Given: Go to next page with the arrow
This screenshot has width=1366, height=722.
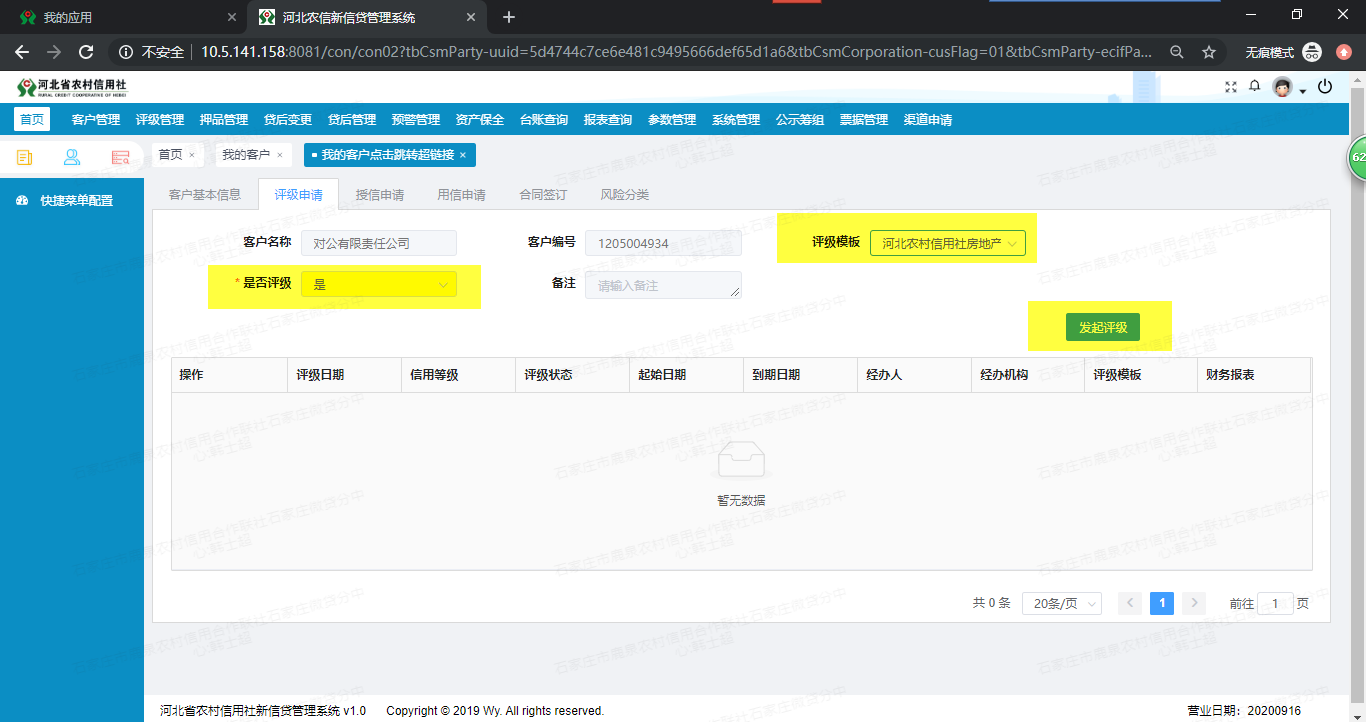Looking at the screenshot, I should [x=1194, y=603].
